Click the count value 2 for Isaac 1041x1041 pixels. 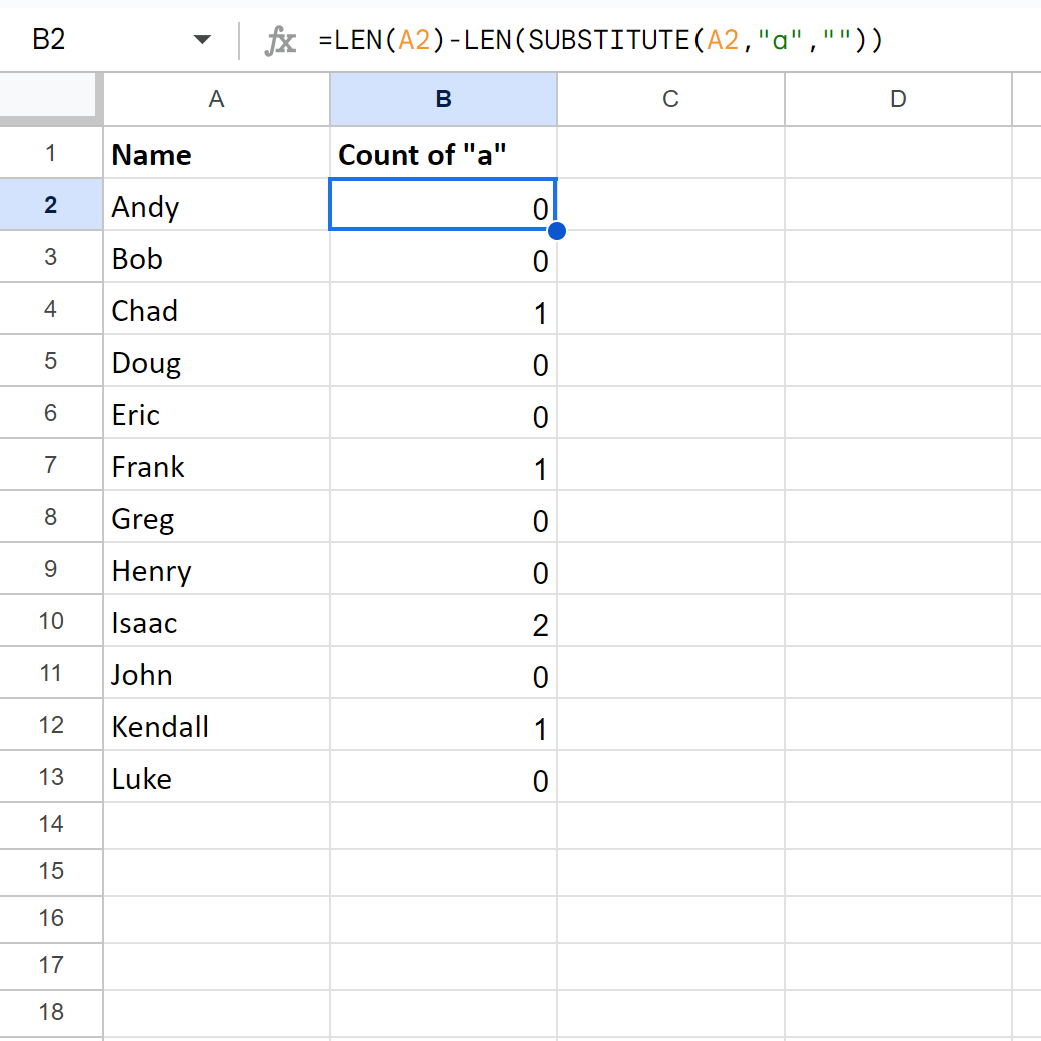[x=443, y=624]
